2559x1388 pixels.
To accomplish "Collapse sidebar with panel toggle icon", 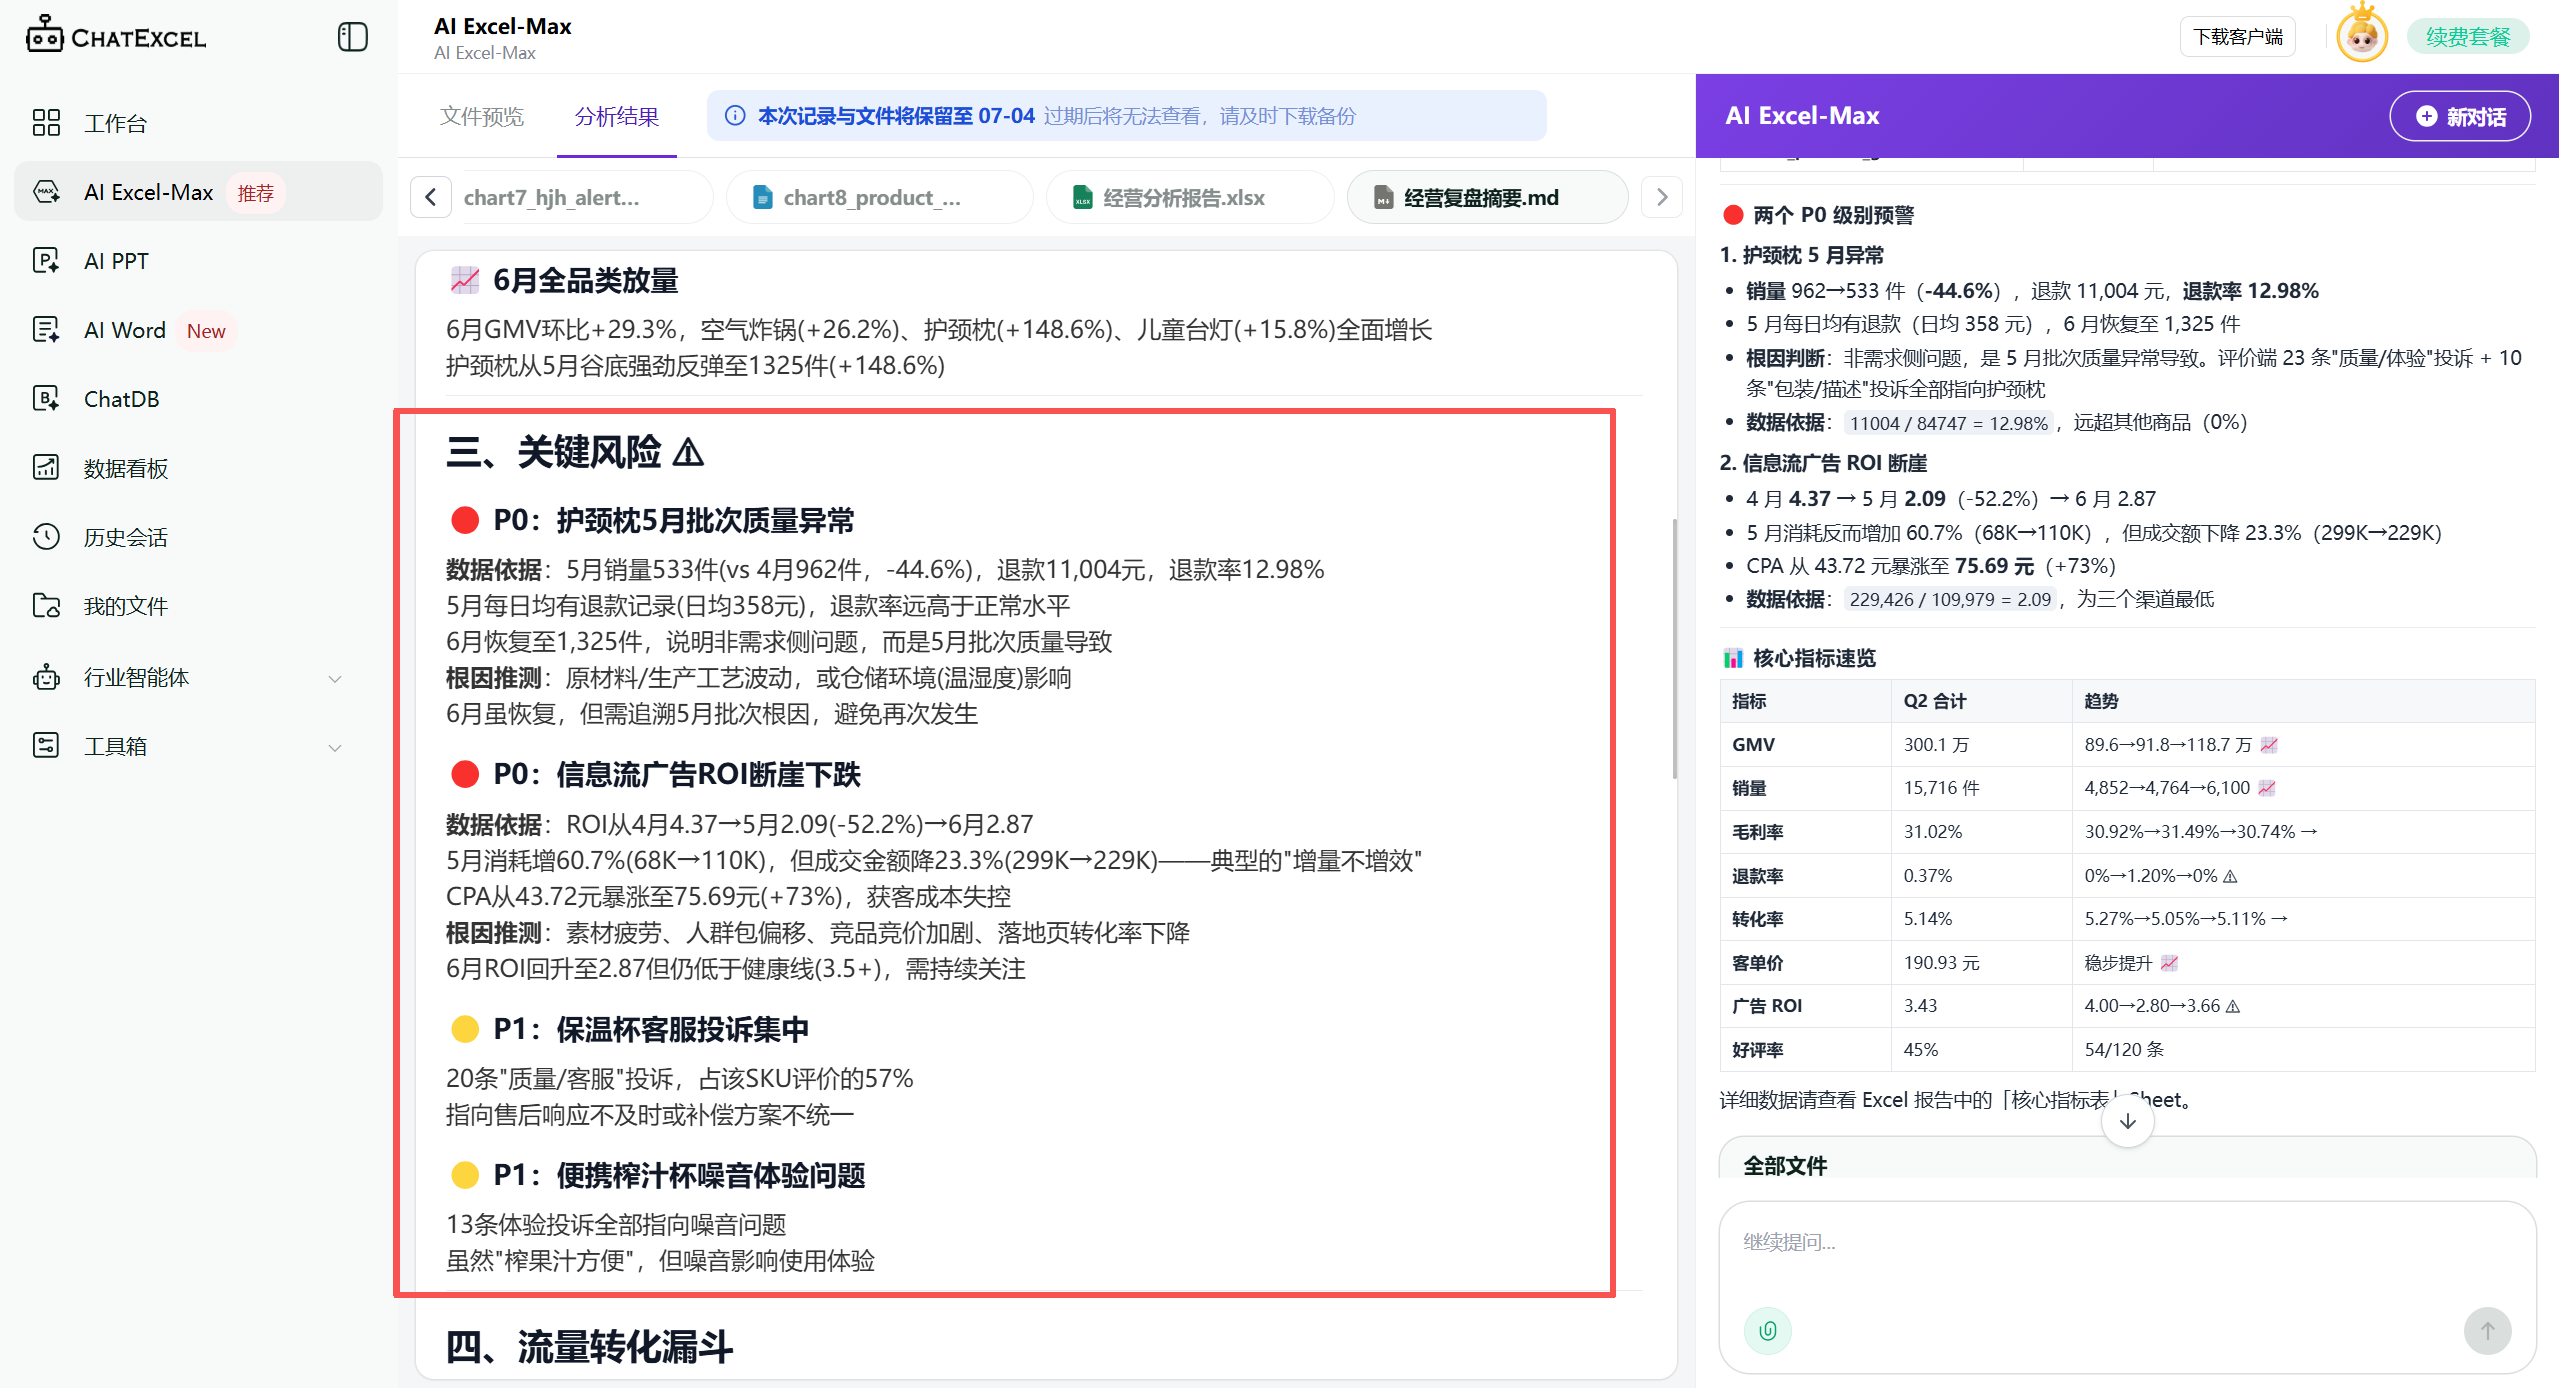I will (352, 37).
